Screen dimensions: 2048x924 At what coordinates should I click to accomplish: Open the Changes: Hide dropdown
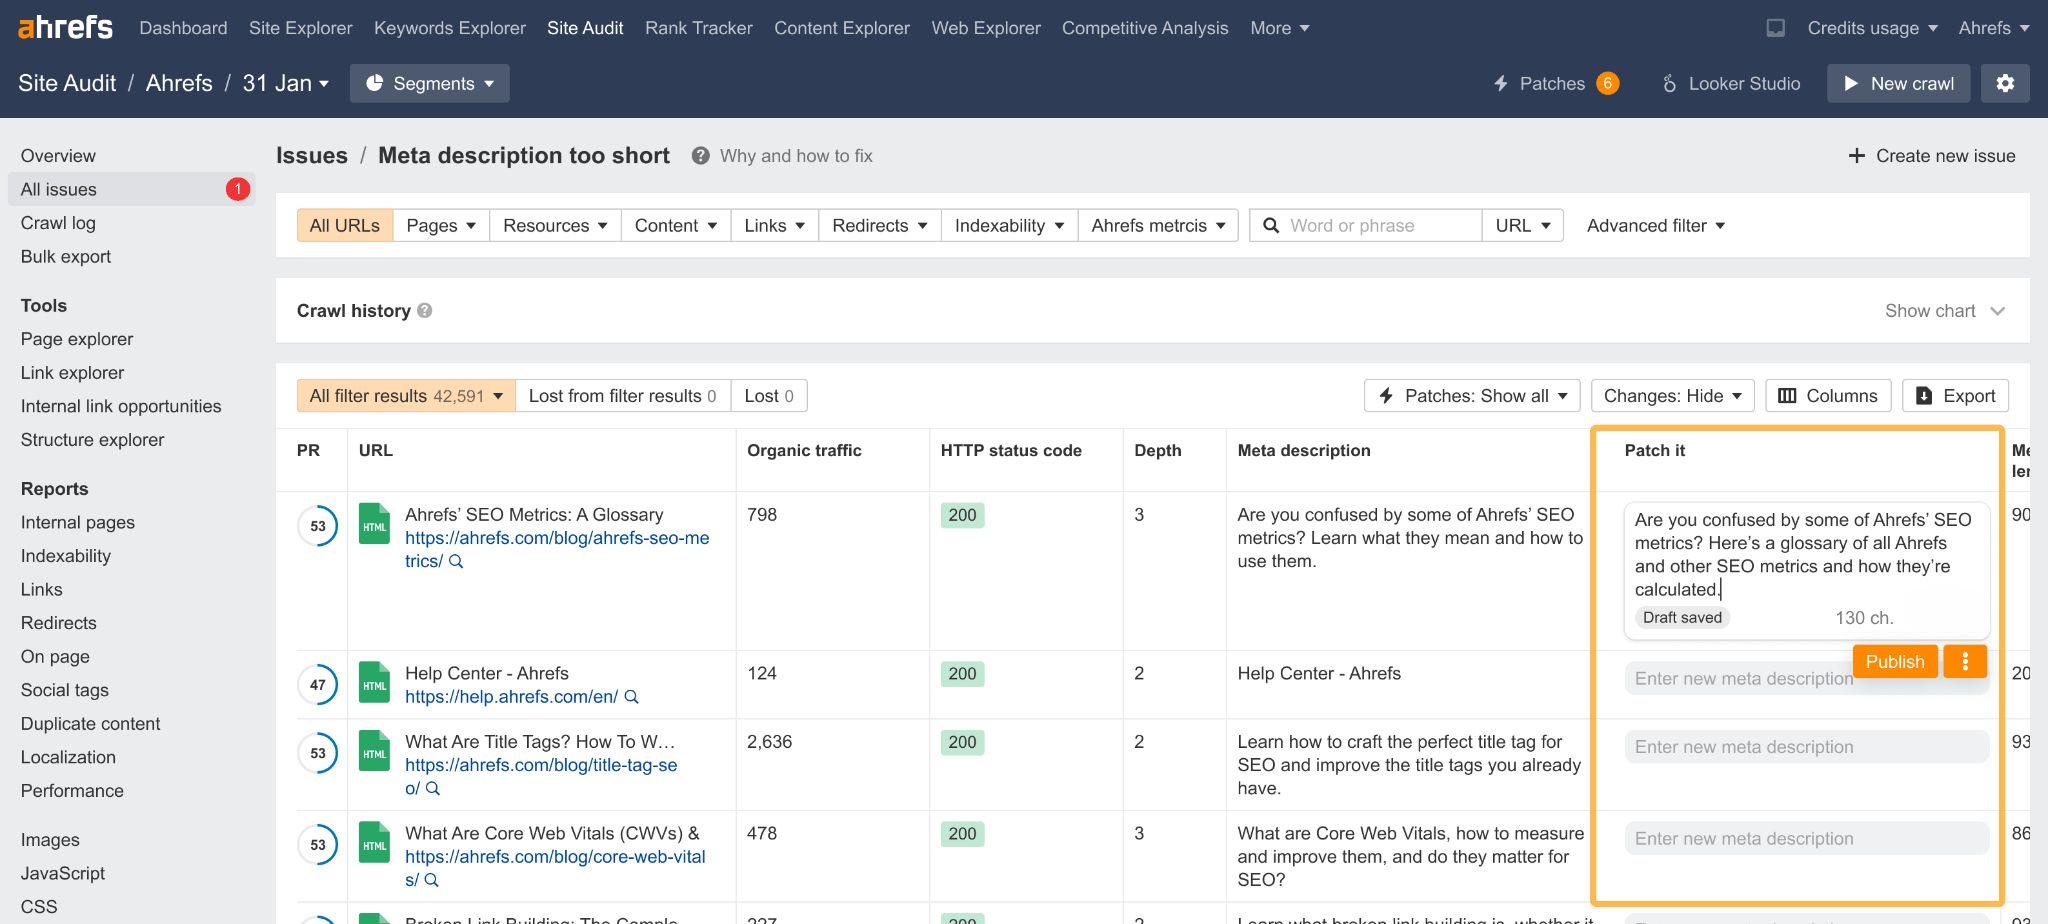[x=1672, y=395]
